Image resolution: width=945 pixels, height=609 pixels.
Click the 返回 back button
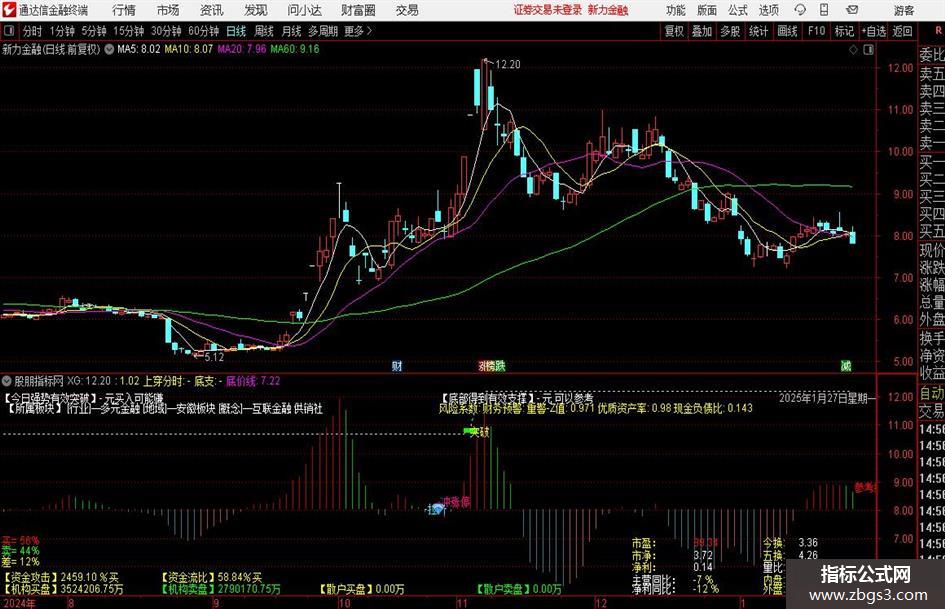coord(902,31)
